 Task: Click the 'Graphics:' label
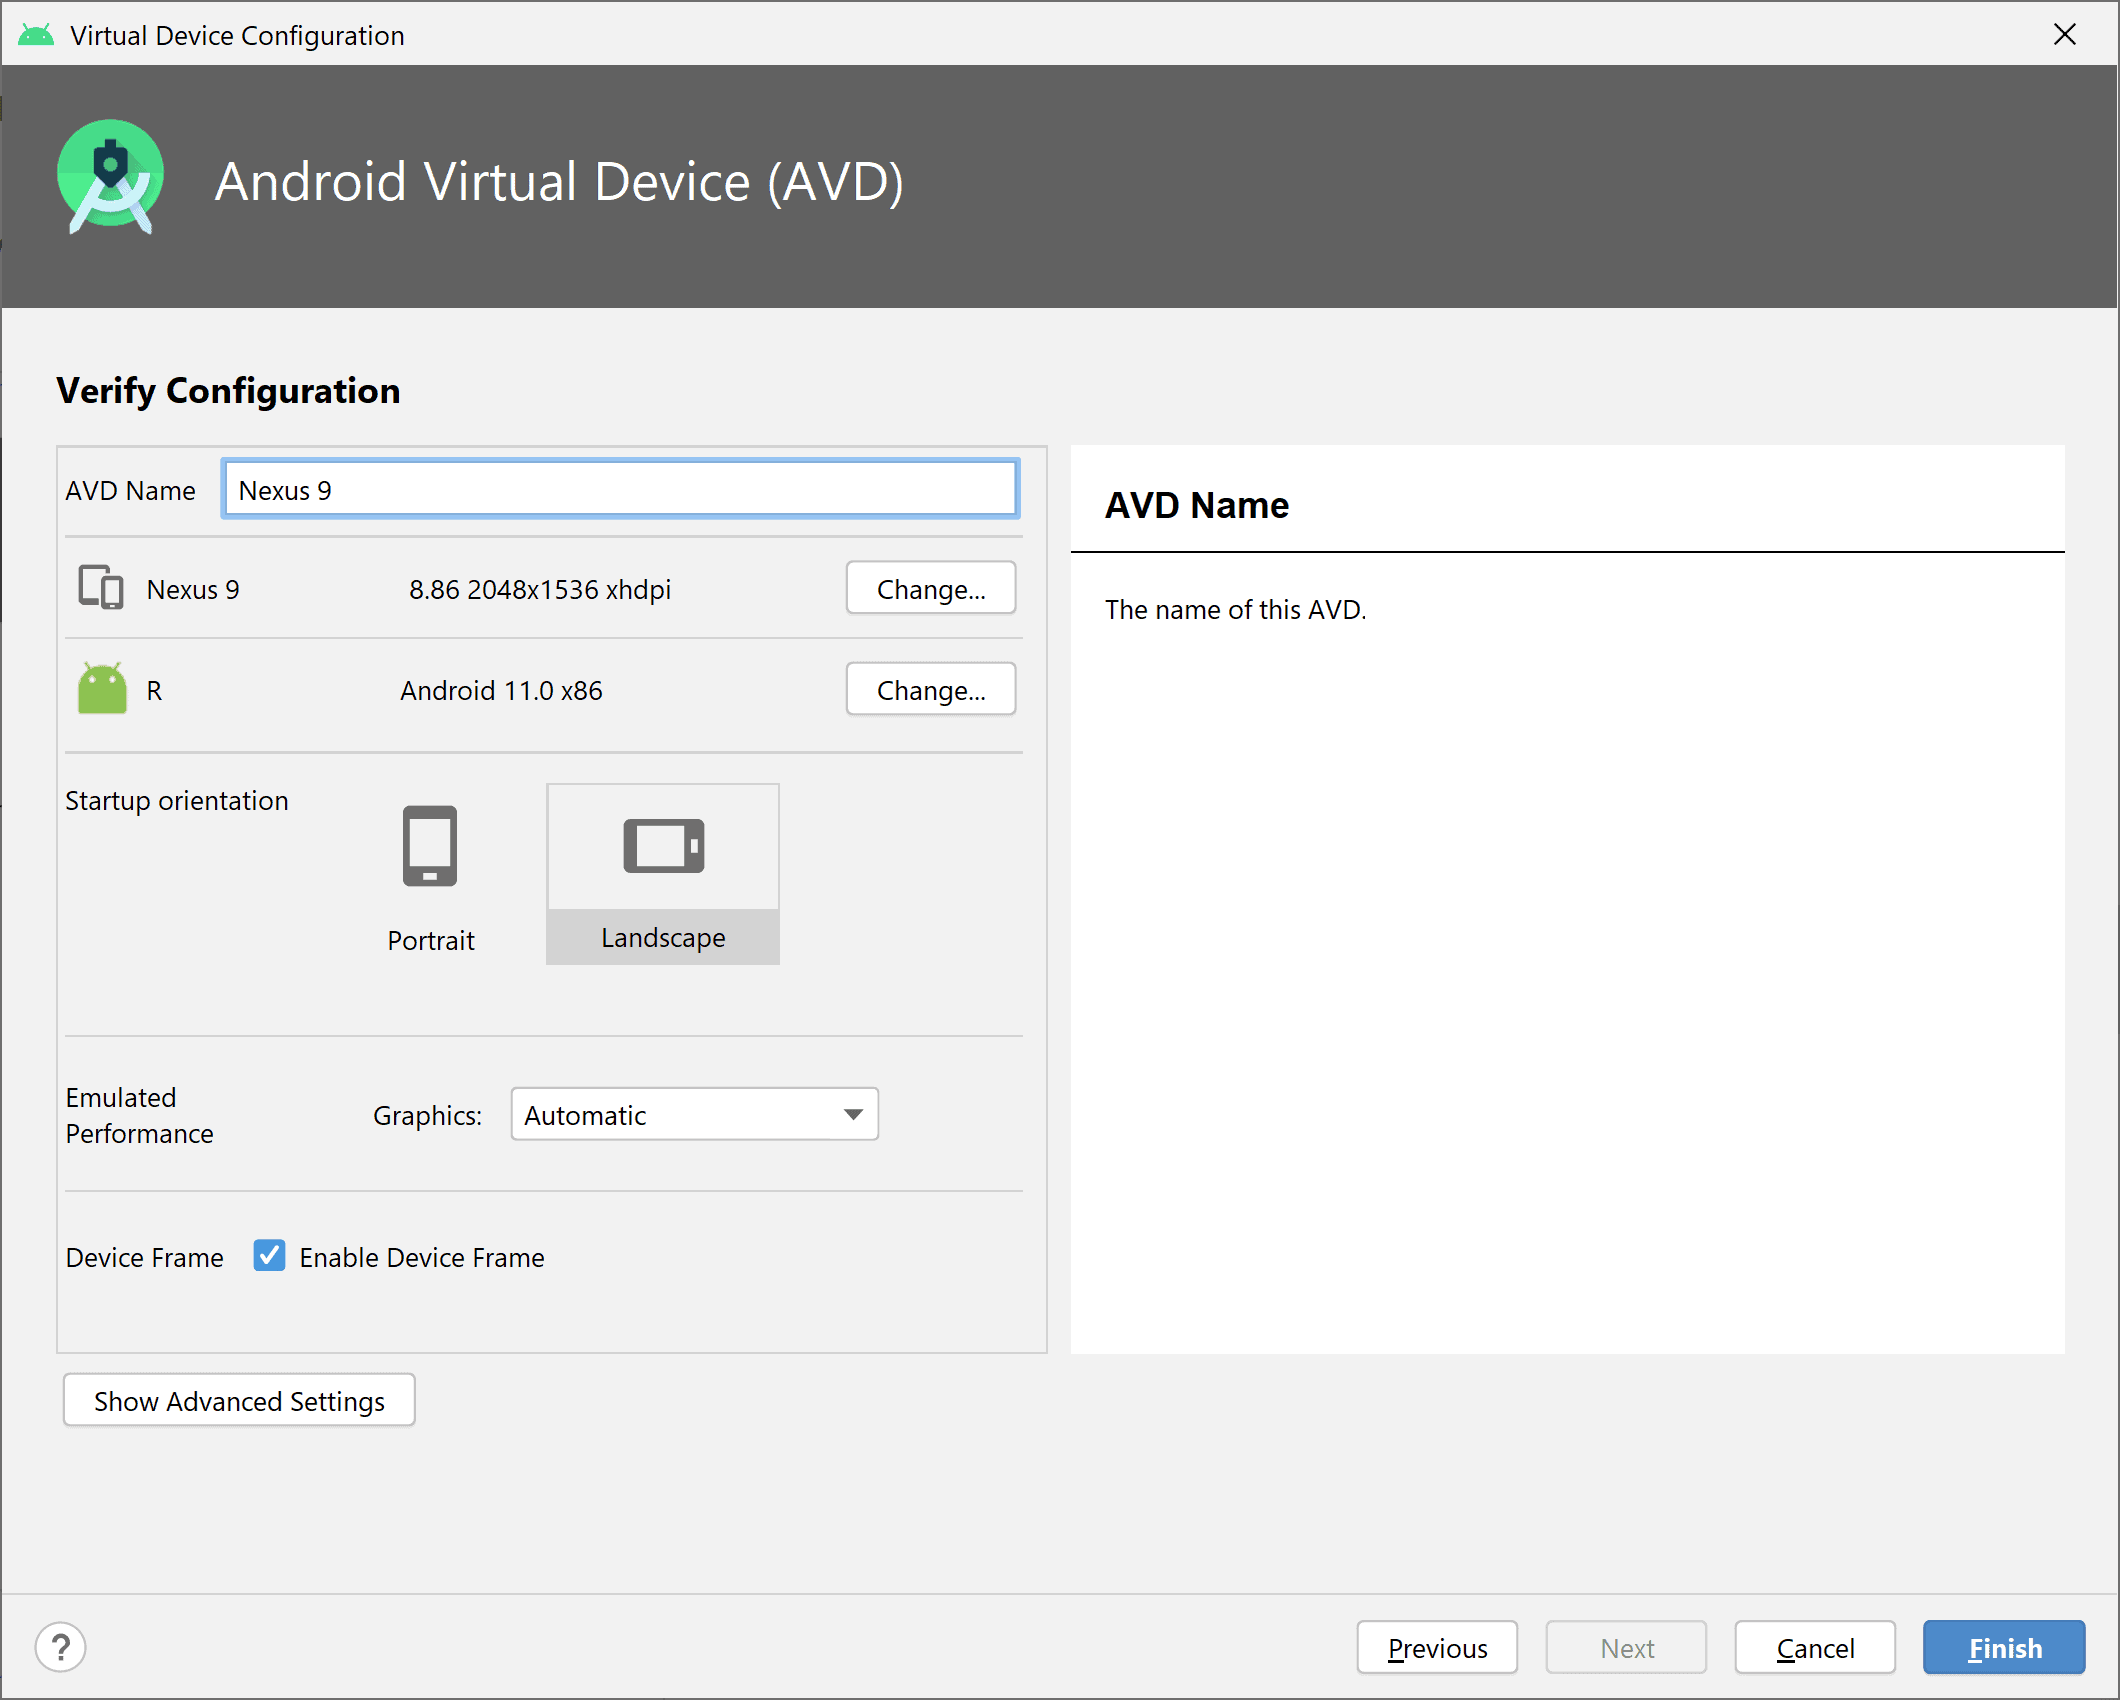click(427, 1115)
